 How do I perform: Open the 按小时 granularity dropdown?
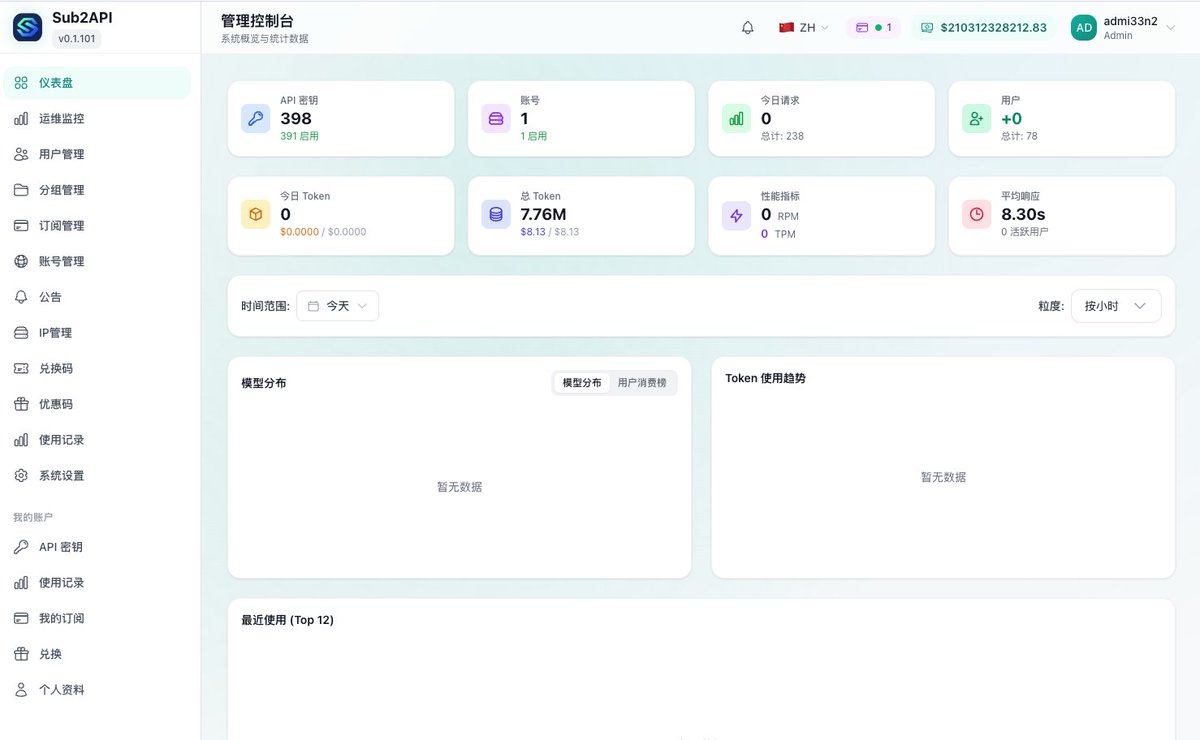point(1116,306)
